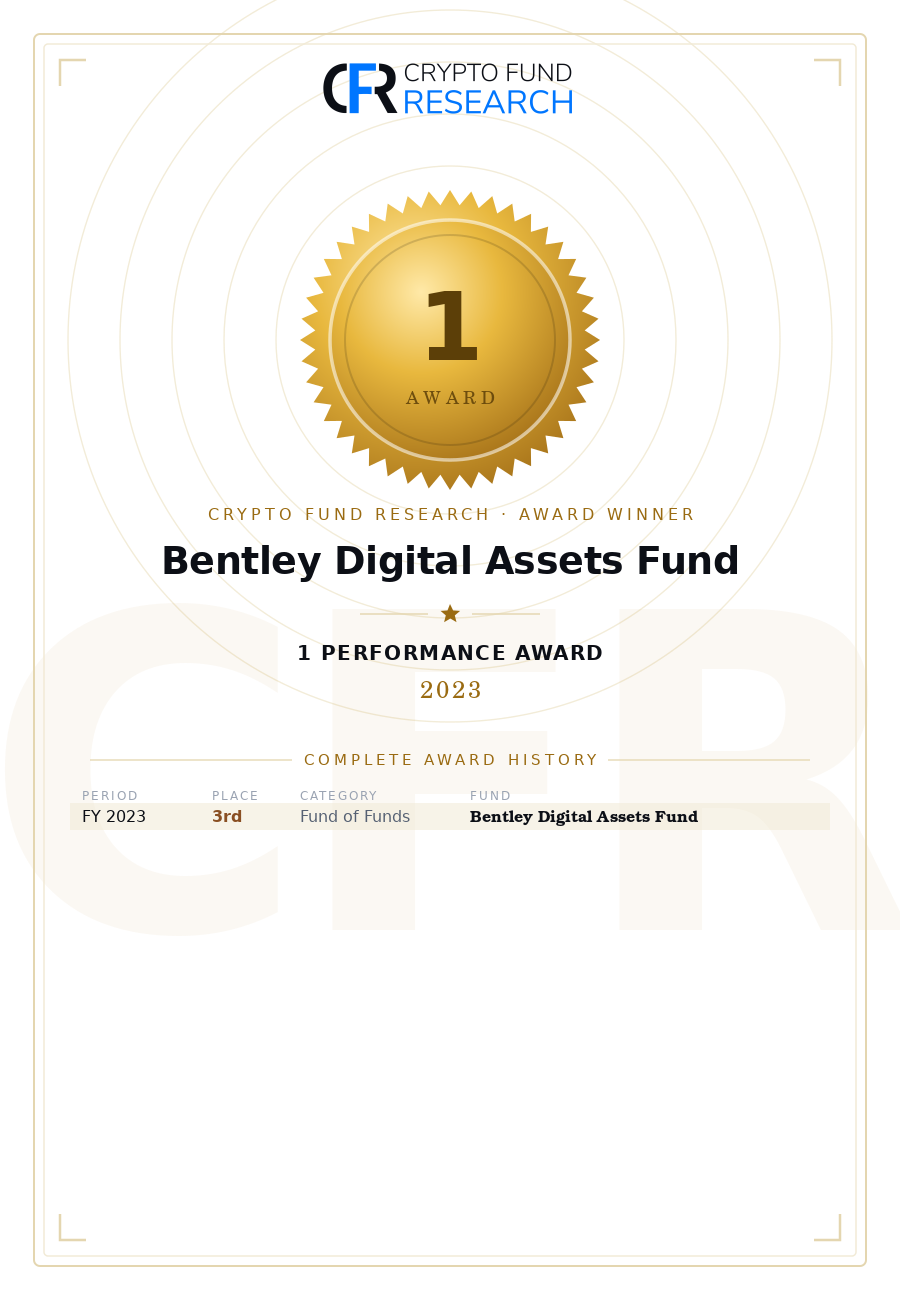Image resolution: width=900 pixels, height=1300 pixels.
Task: Click "CRYPTO FUND RESEARCH · AWARD WINNER" text
Action: [450, 514]
